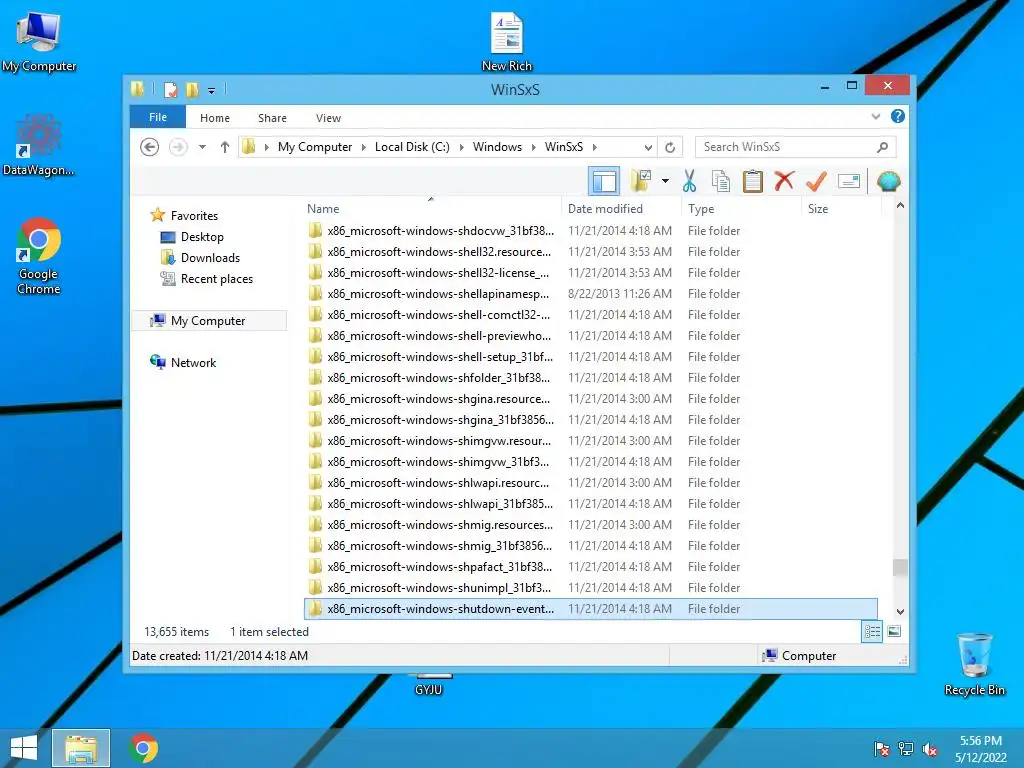Image resolution: width=1024 pixels, height=768 pixels.
Task: Click WinSxS in address breadcrumb
Action: coord(564,147)
